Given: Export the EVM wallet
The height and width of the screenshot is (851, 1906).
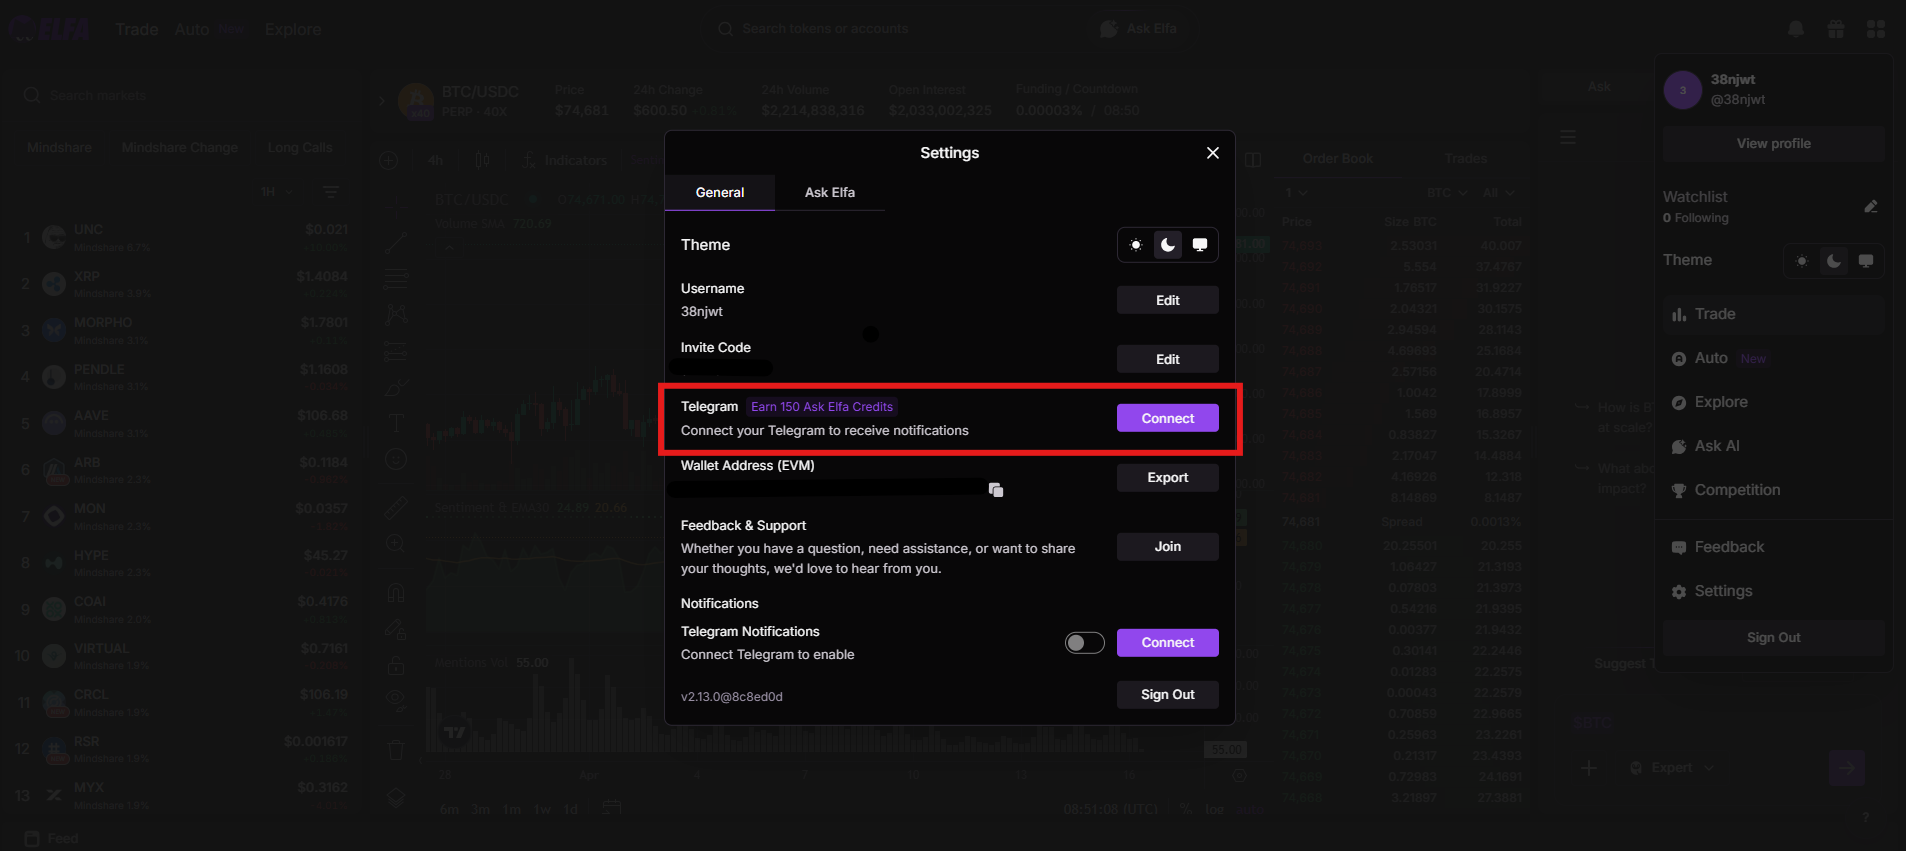Looking at the screenshot, I should (1168, 478).
